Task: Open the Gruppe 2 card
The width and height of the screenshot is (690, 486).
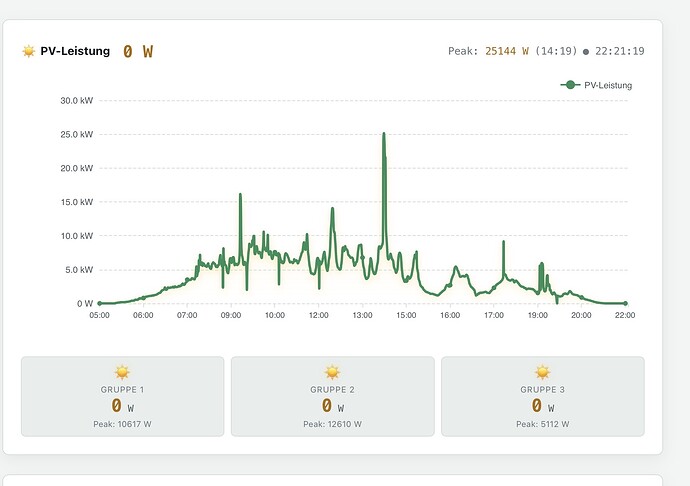Action: coord(333,396)
